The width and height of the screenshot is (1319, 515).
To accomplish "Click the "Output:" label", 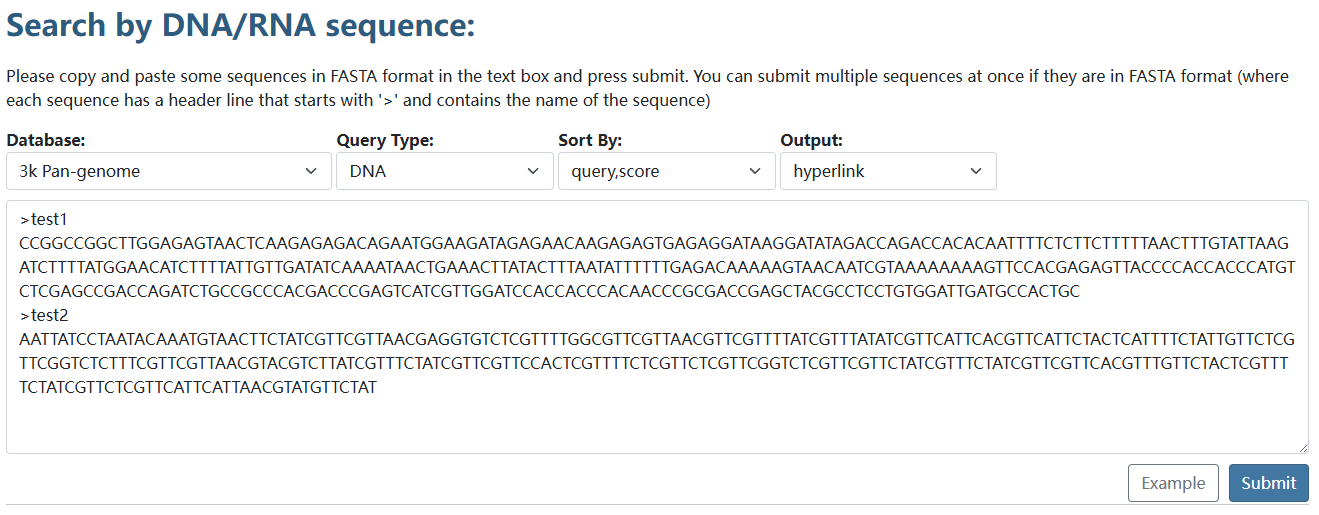I will coord(811,140).
